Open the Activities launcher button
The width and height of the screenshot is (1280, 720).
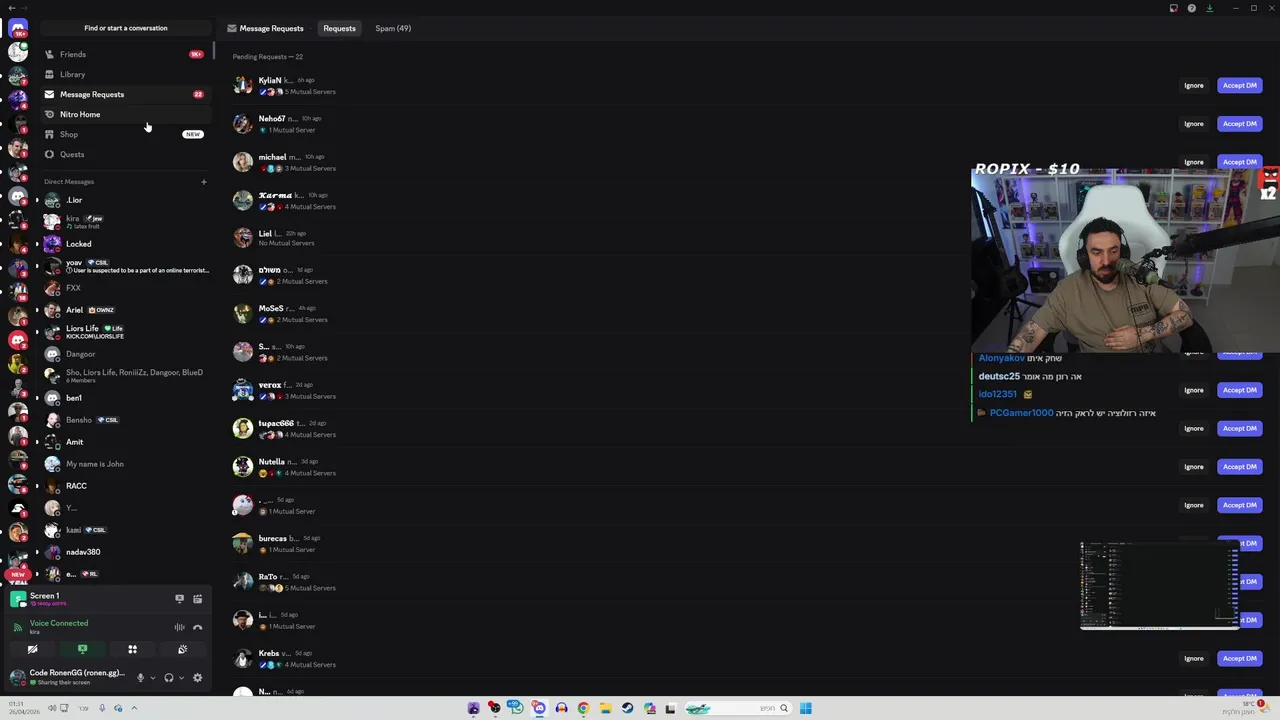(132, 649)
